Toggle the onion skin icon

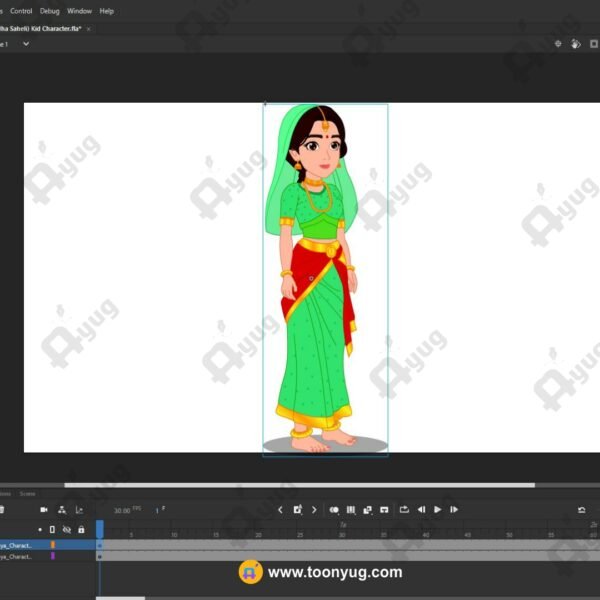coord(334,510)
